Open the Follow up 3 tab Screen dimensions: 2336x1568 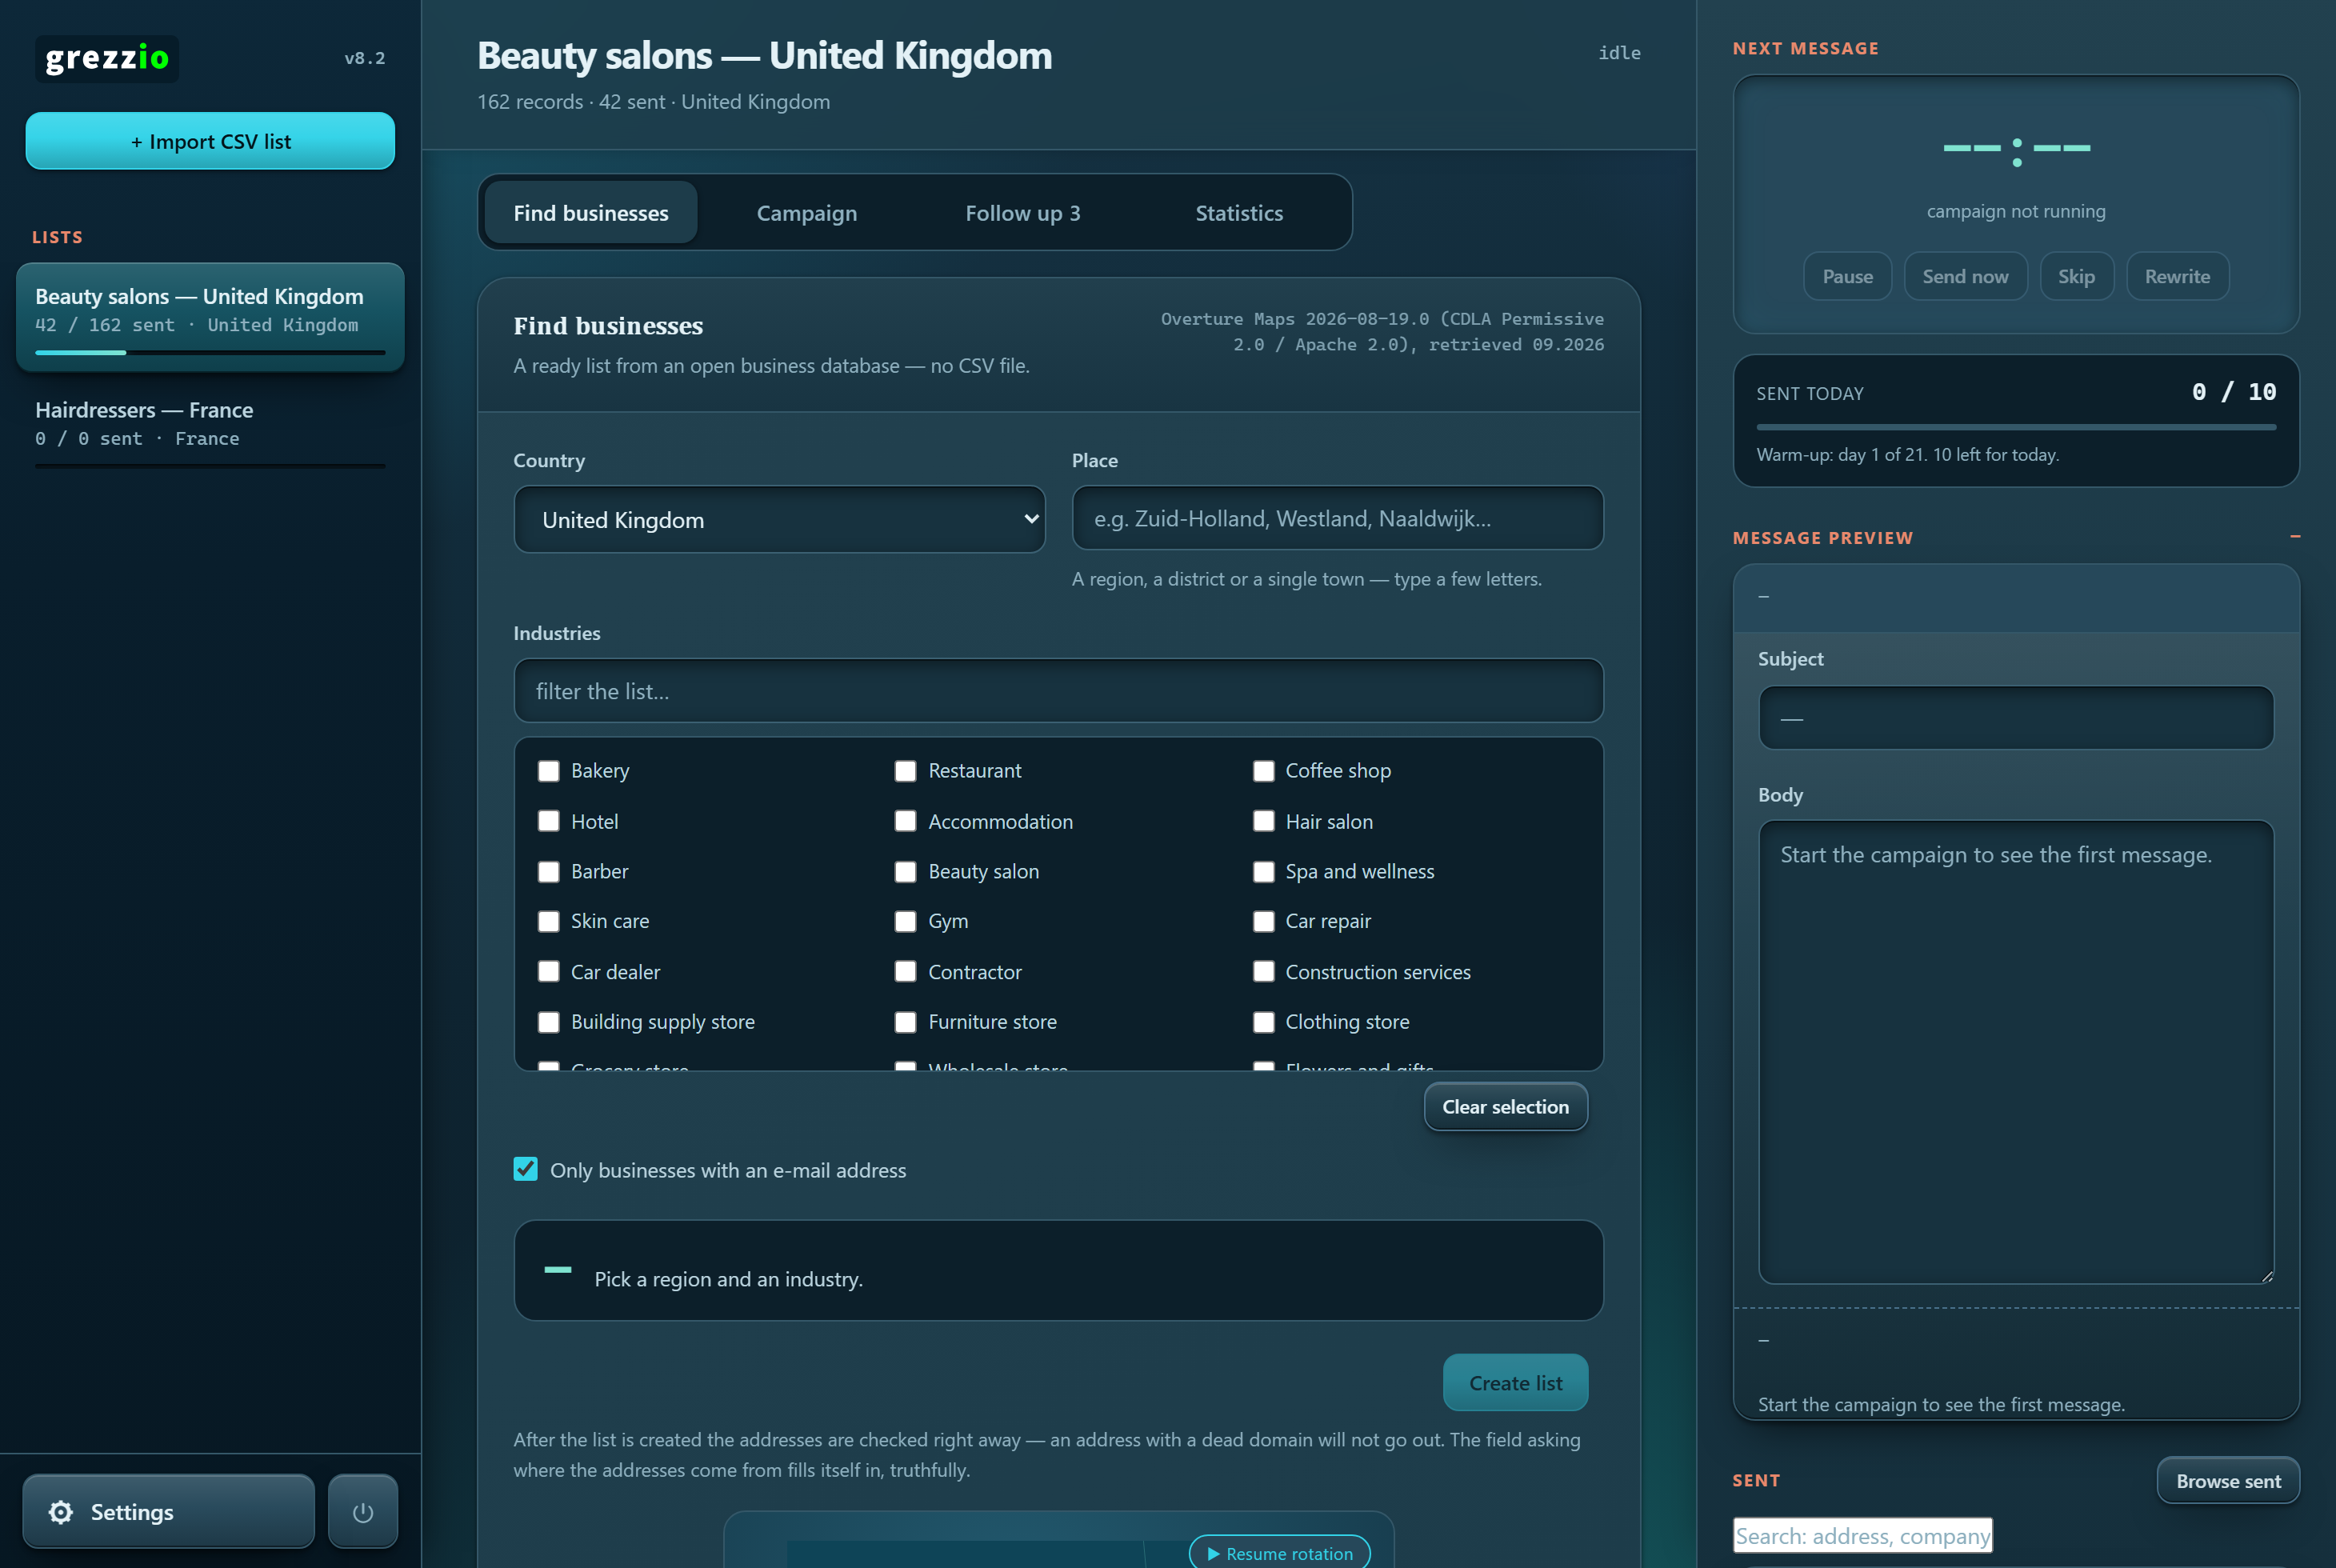point(1023,213)
